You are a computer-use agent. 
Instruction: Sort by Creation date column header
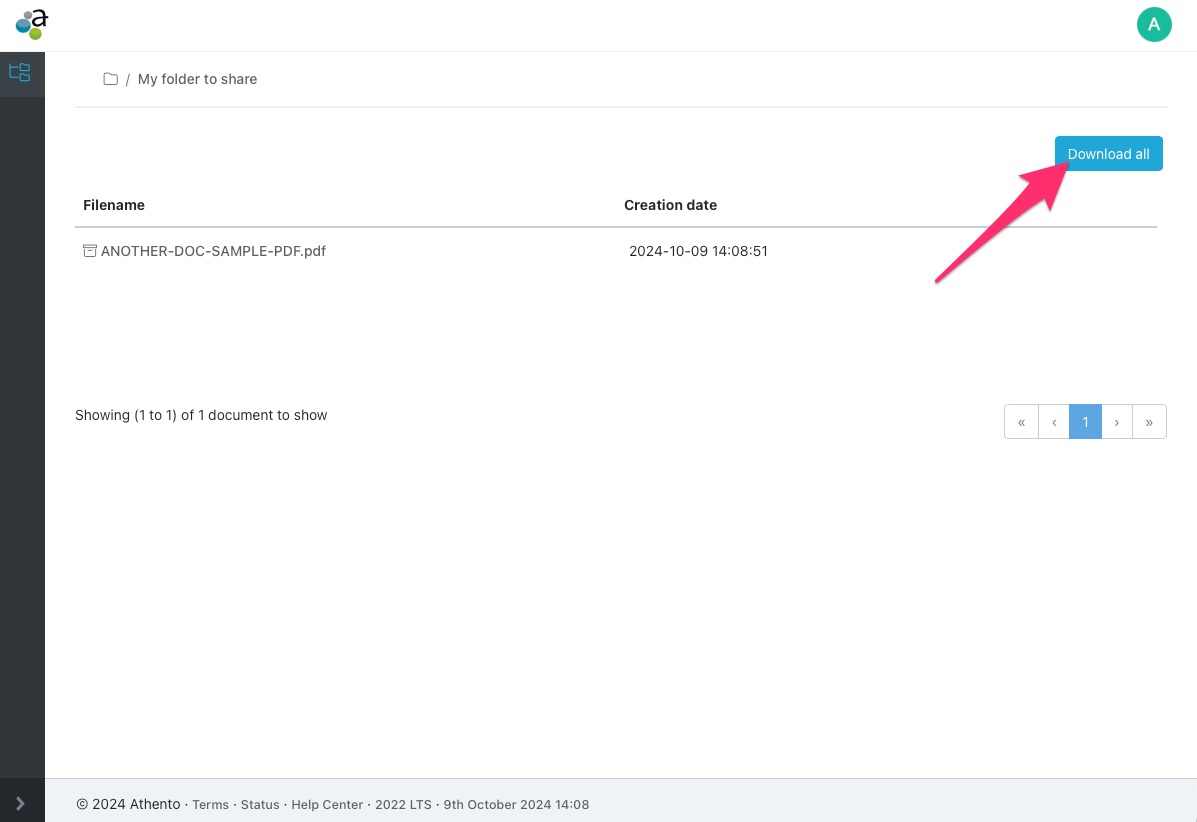point(670,205)
